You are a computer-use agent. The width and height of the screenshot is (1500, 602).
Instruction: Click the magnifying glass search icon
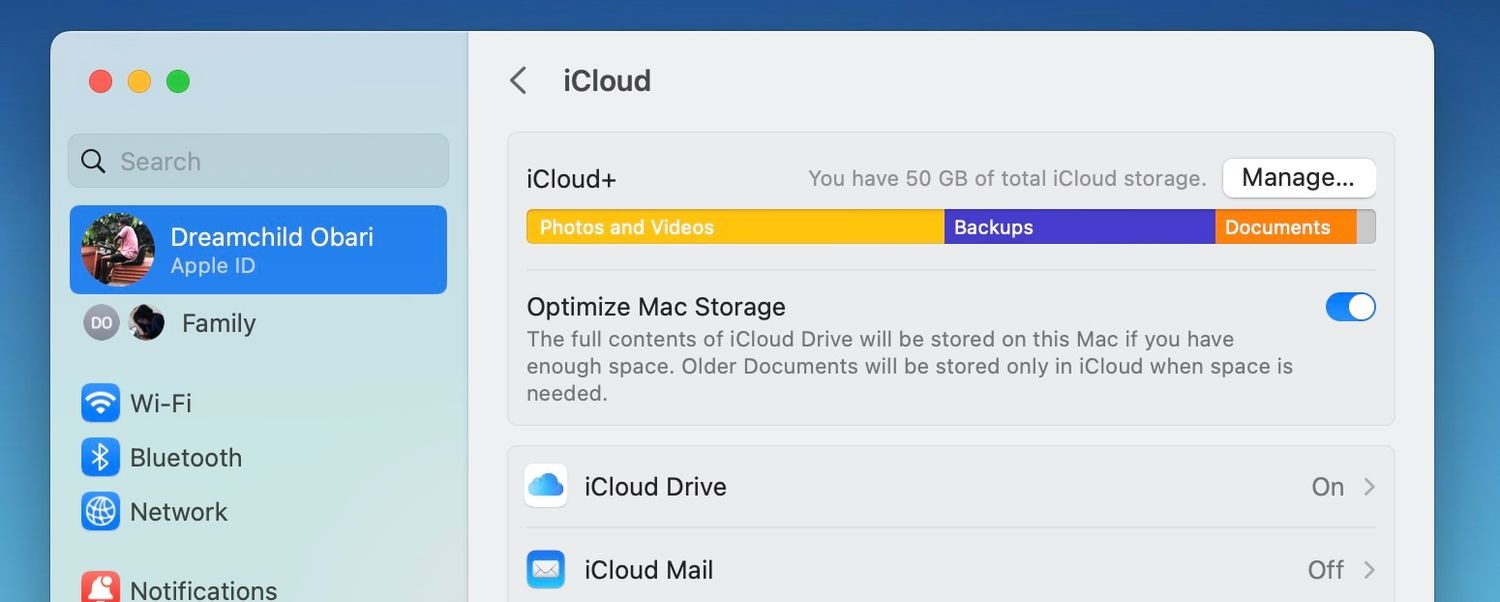[x=93, y=161]
